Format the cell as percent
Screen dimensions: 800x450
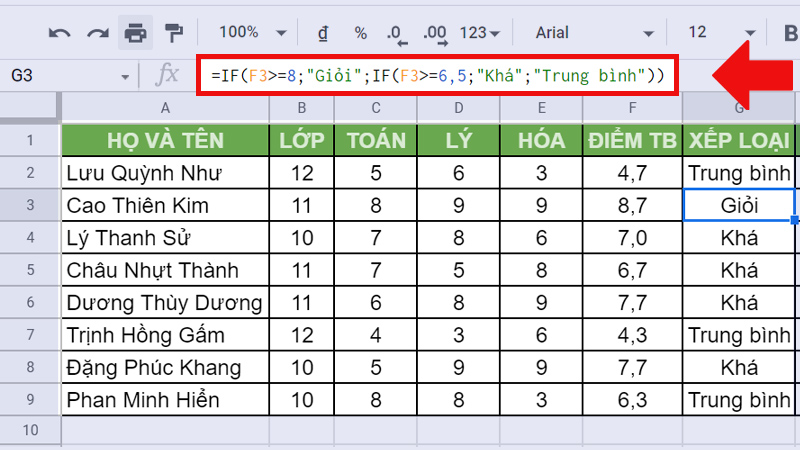click(x=360, y=33)
